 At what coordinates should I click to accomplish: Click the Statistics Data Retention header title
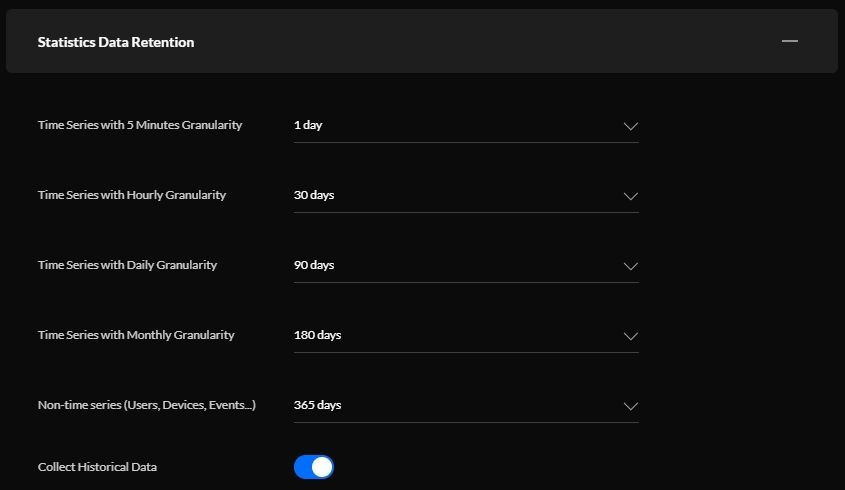point(116,42)
